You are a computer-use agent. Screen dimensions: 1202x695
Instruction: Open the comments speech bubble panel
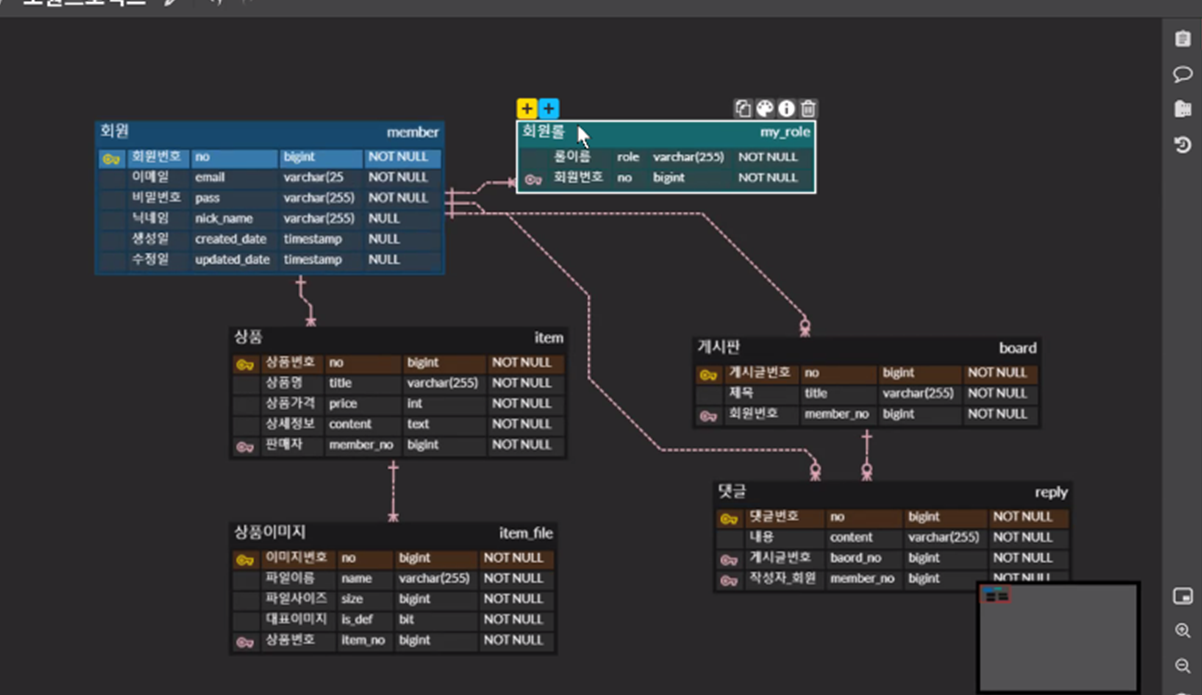pyautogui.click(x=1182, y=75)
